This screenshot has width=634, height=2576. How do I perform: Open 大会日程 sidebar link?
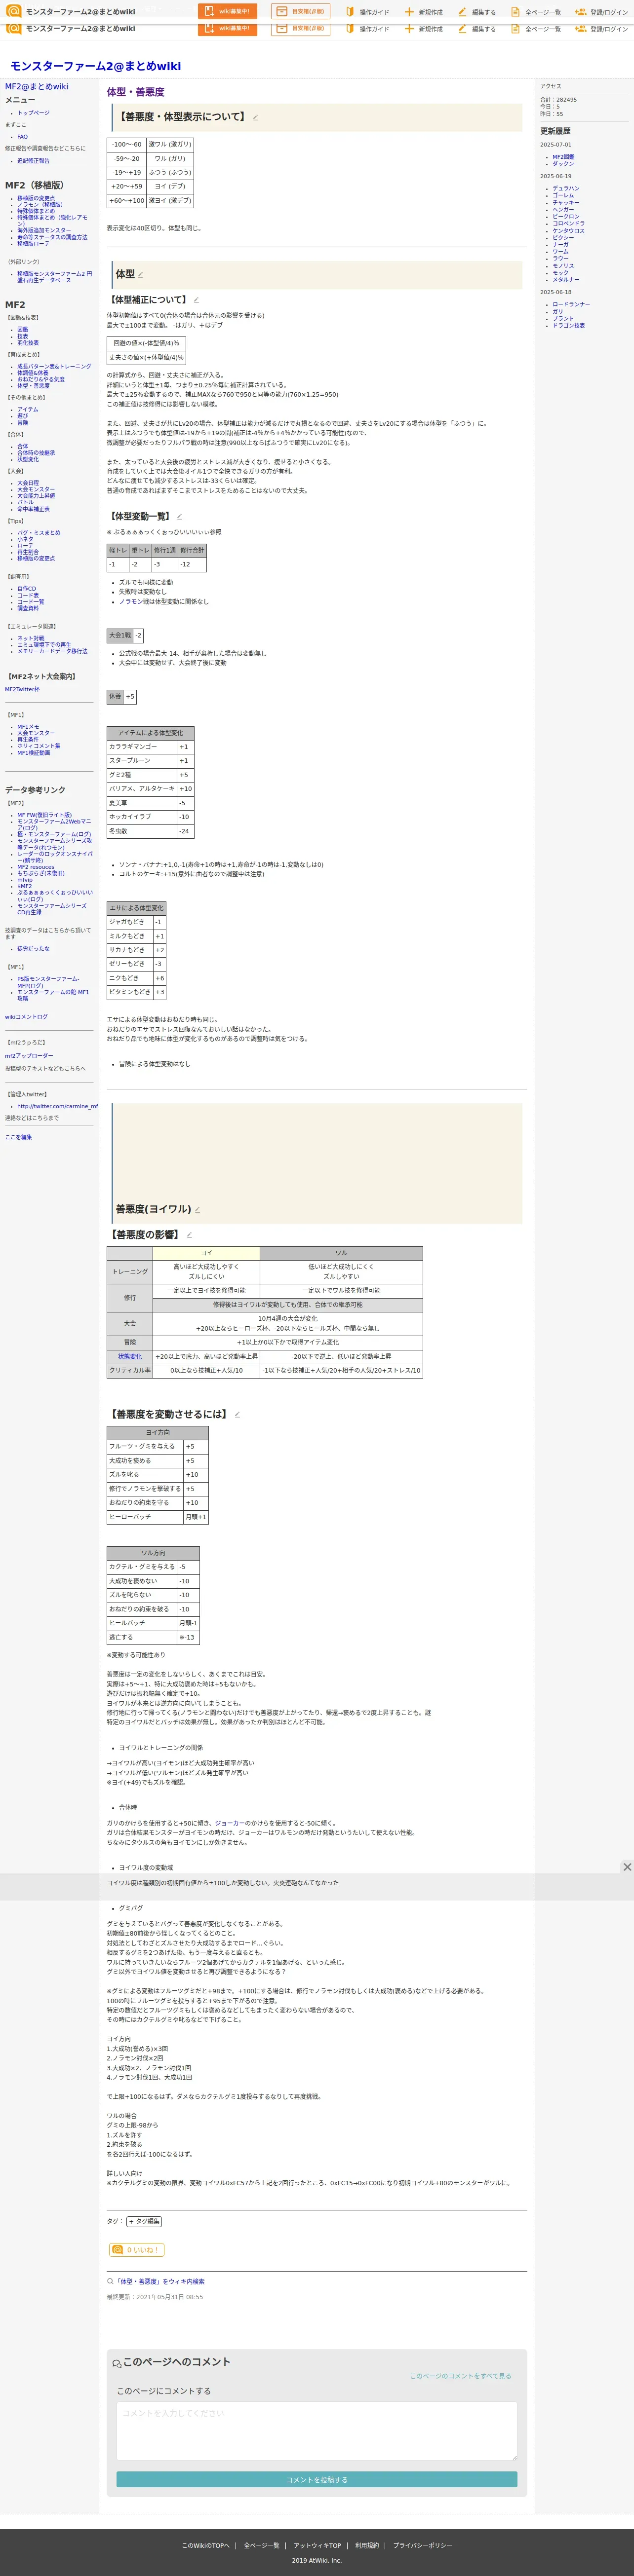(28, 483)
